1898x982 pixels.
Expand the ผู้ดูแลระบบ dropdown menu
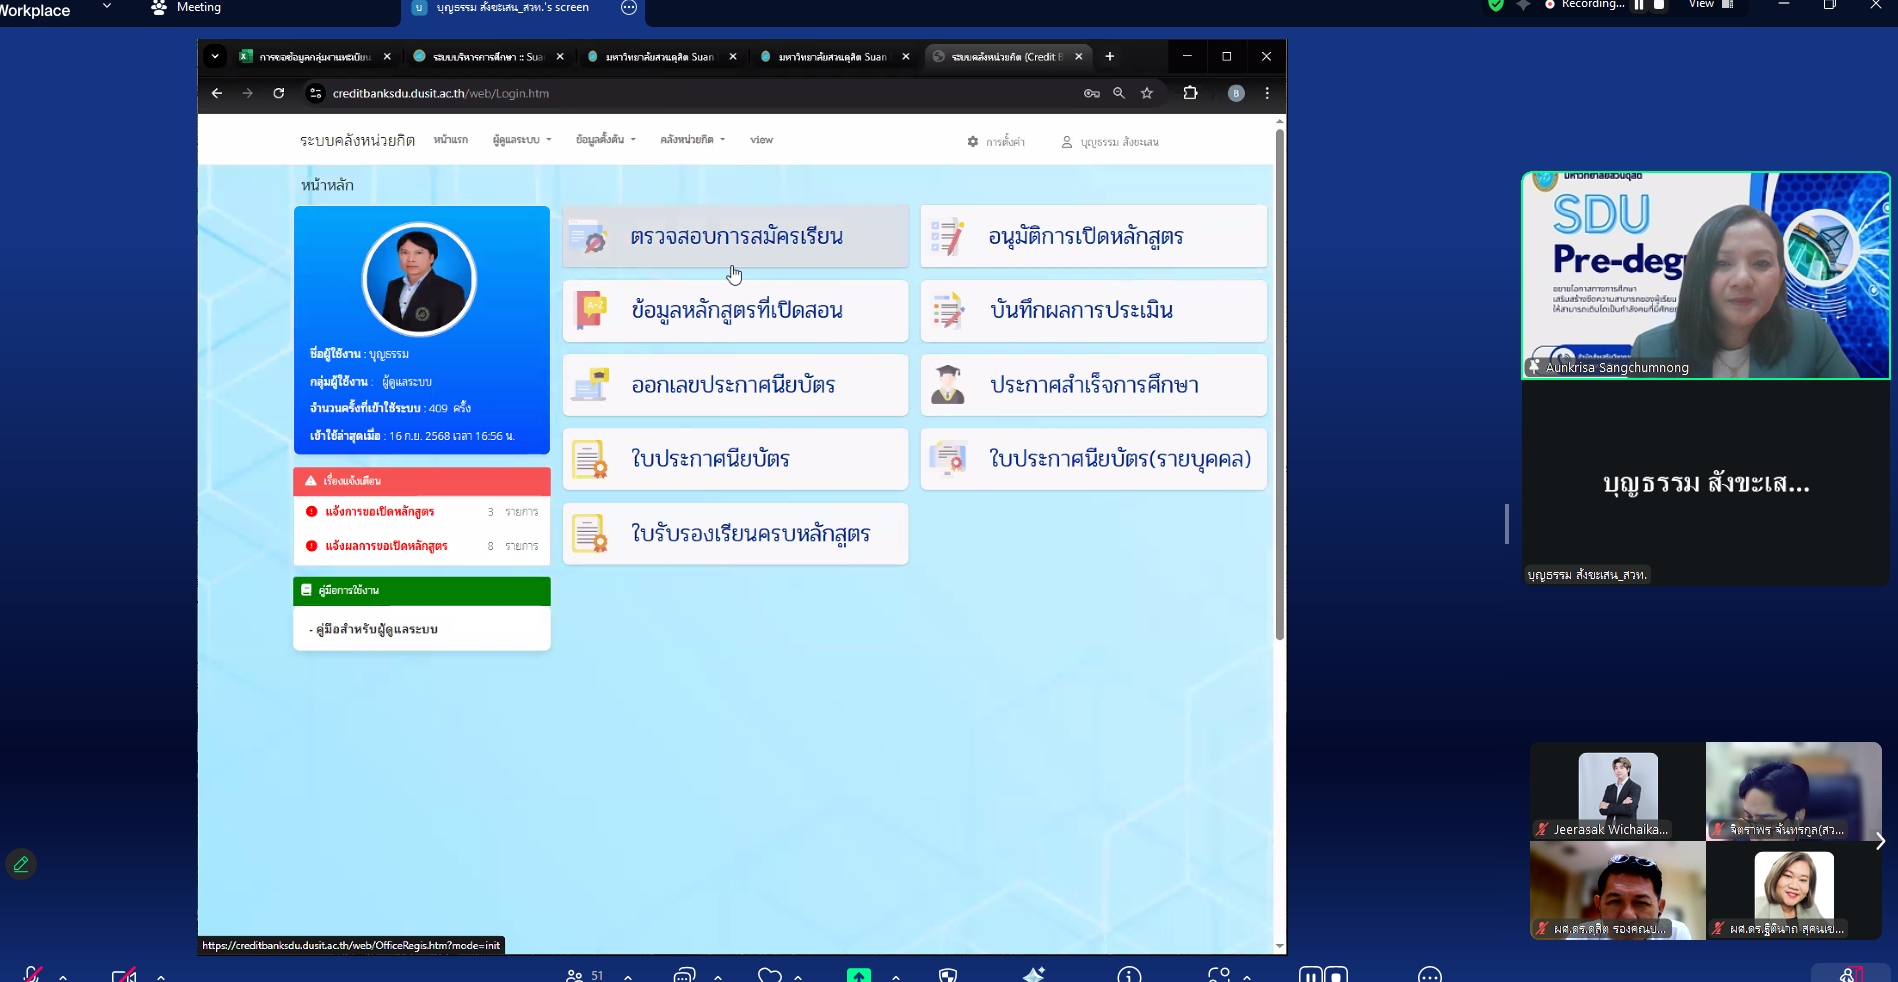[x=521, y=140]
